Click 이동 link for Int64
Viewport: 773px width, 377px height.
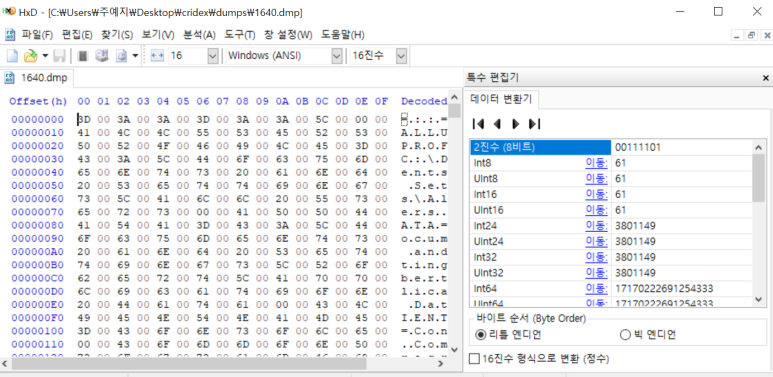(x=596, y=289)
